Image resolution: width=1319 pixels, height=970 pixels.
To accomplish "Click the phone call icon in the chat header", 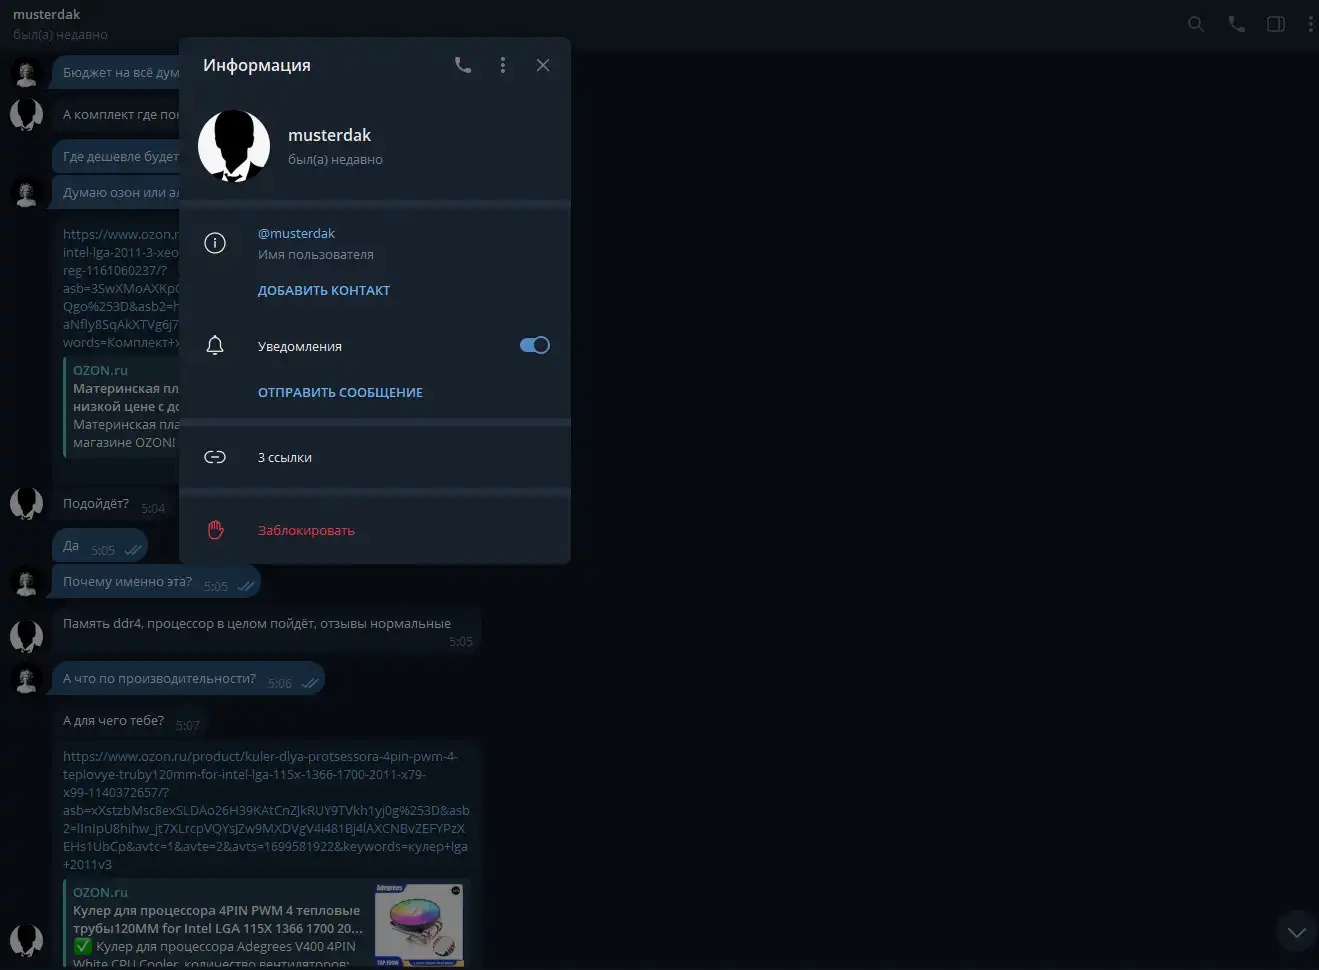I will click(1237, 24).
